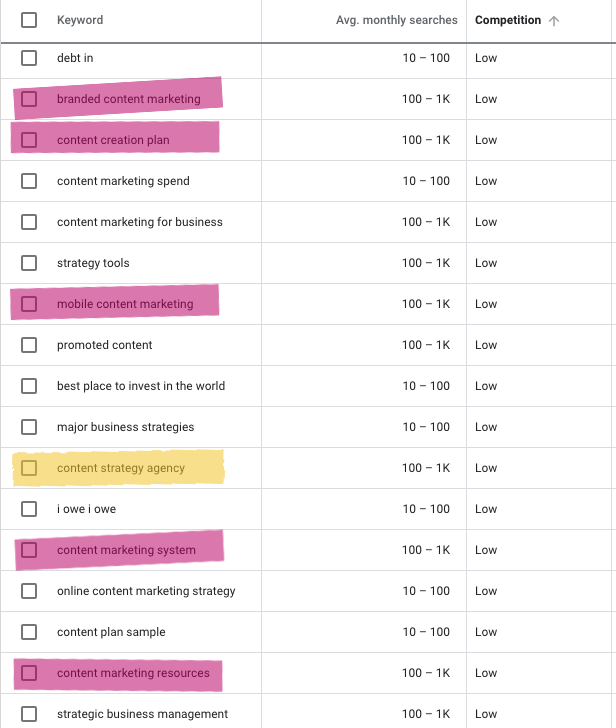This screenshot has width=616, height=728.
Task: Select checkbox beside "i owe i owe"
Action: point(29,509)
